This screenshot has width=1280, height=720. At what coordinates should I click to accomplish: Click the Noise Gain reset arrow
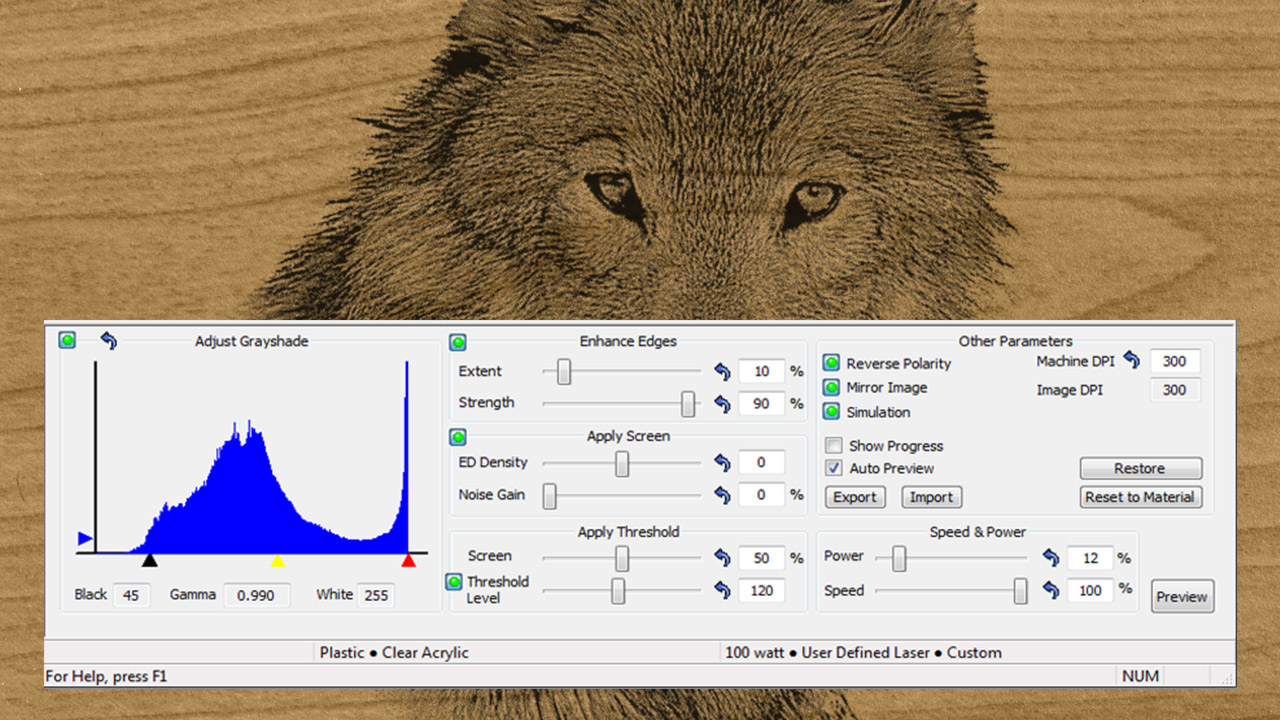pyautogui.click(x=722, y=495)
